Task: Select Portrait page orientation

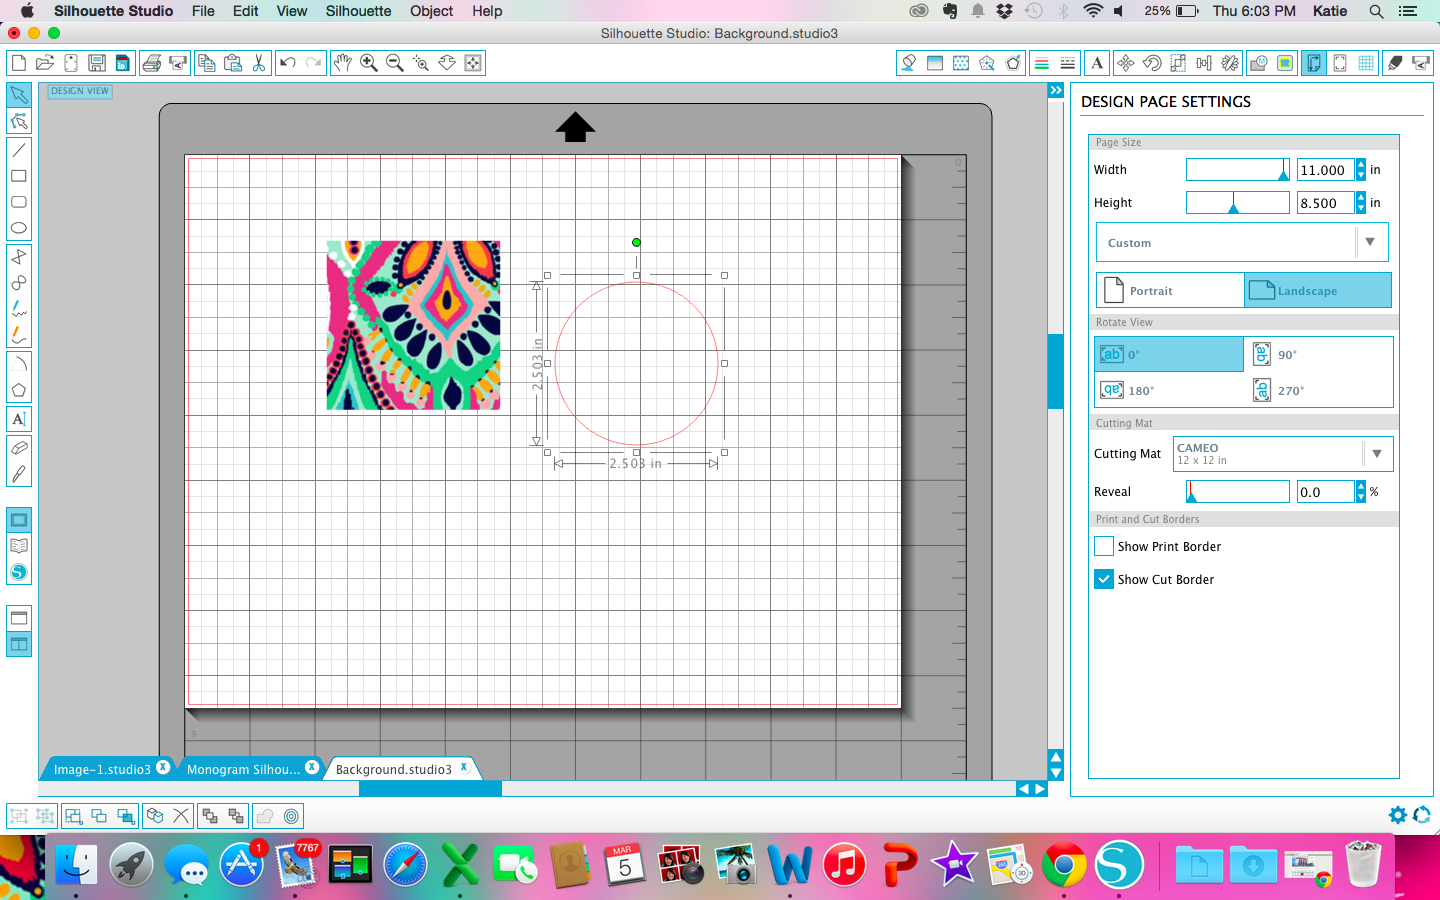Action: 1170,291
